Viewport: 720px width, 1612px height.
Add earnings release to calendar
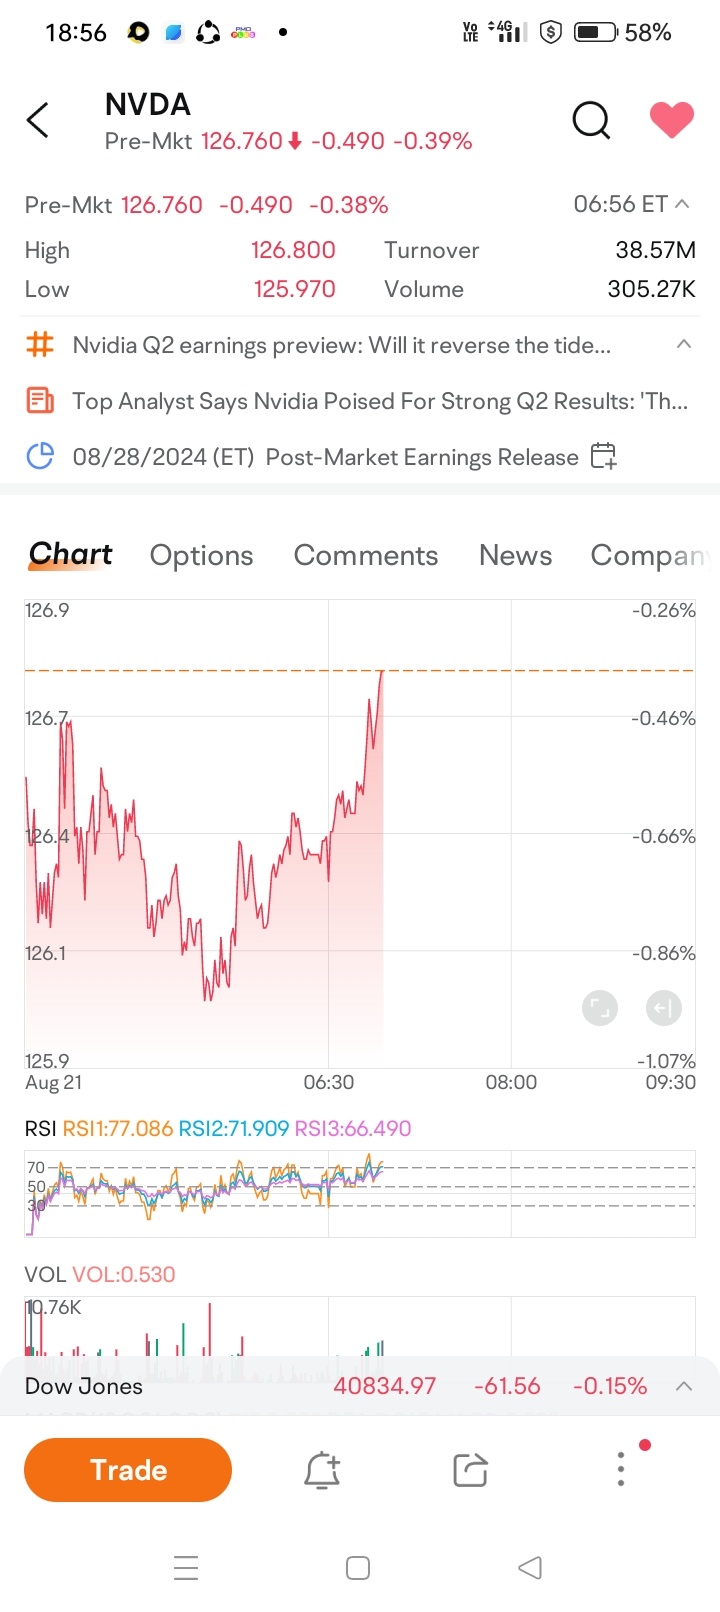point(603,457)
